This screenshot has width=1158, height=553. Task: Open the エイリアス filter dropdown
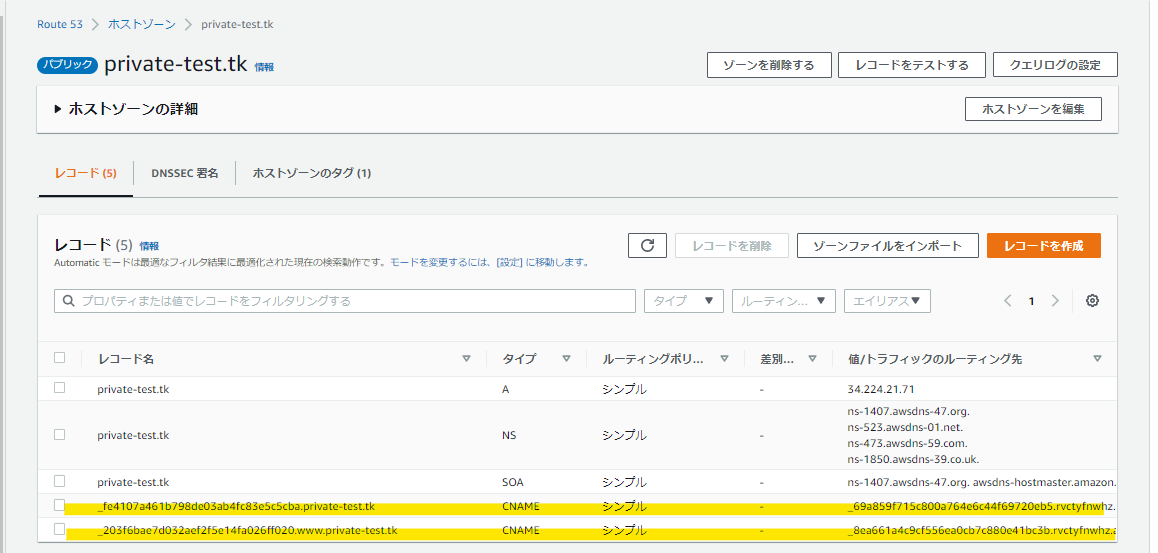(x=887, y=301)
